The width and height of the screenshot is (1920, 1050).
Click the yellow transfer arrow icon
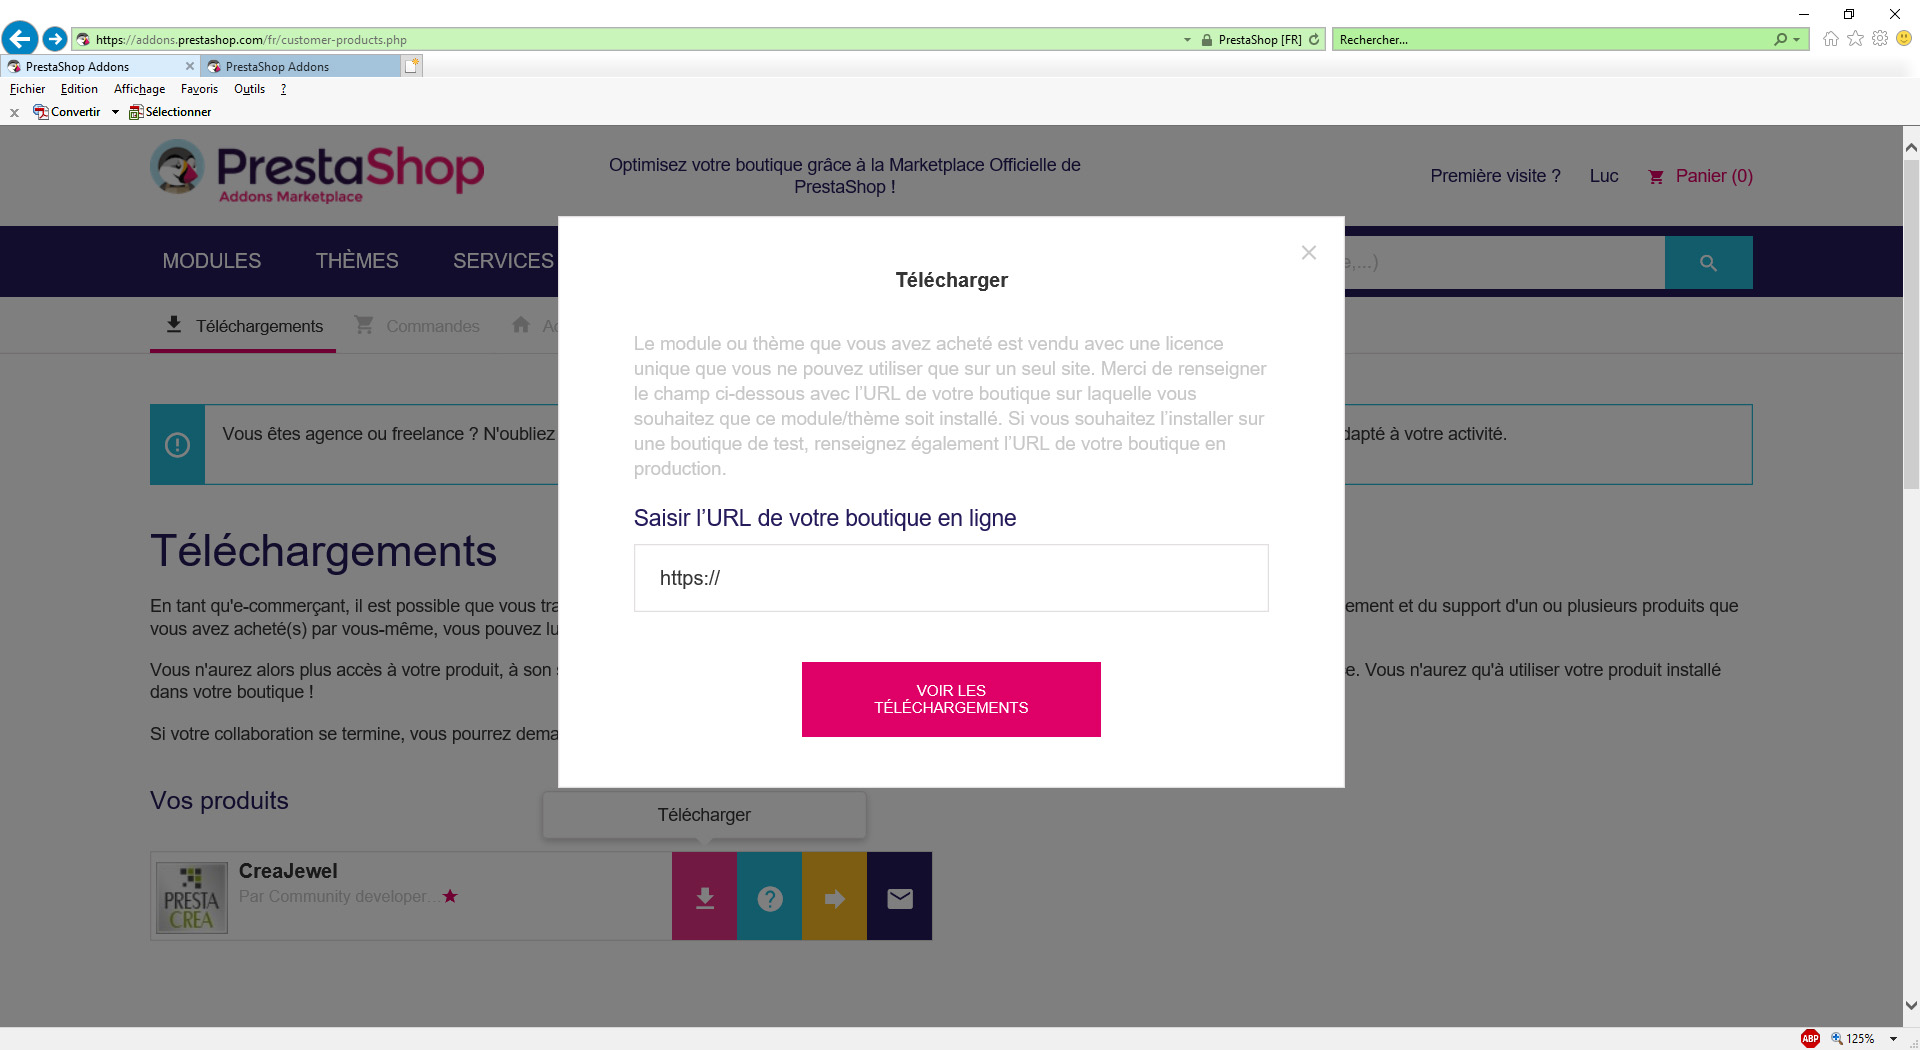tap(834, 897)
